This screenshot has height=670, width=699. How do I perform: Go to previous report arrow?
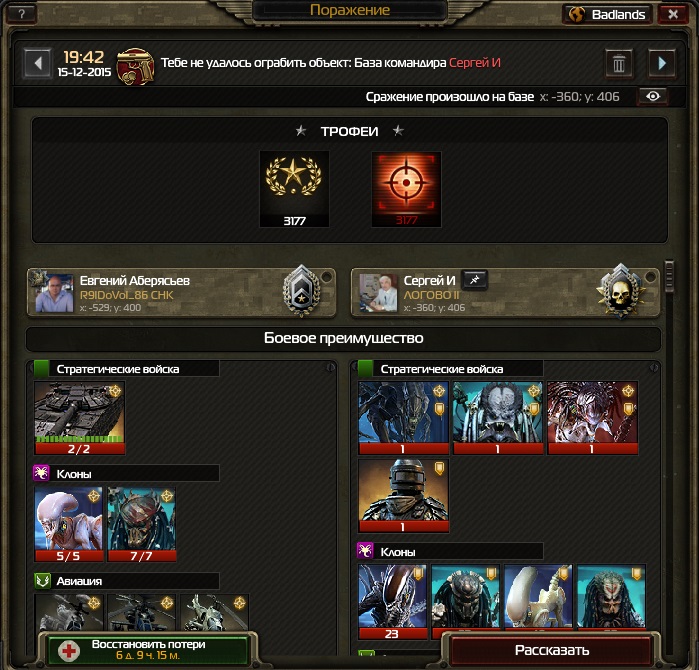pos(37,63)
